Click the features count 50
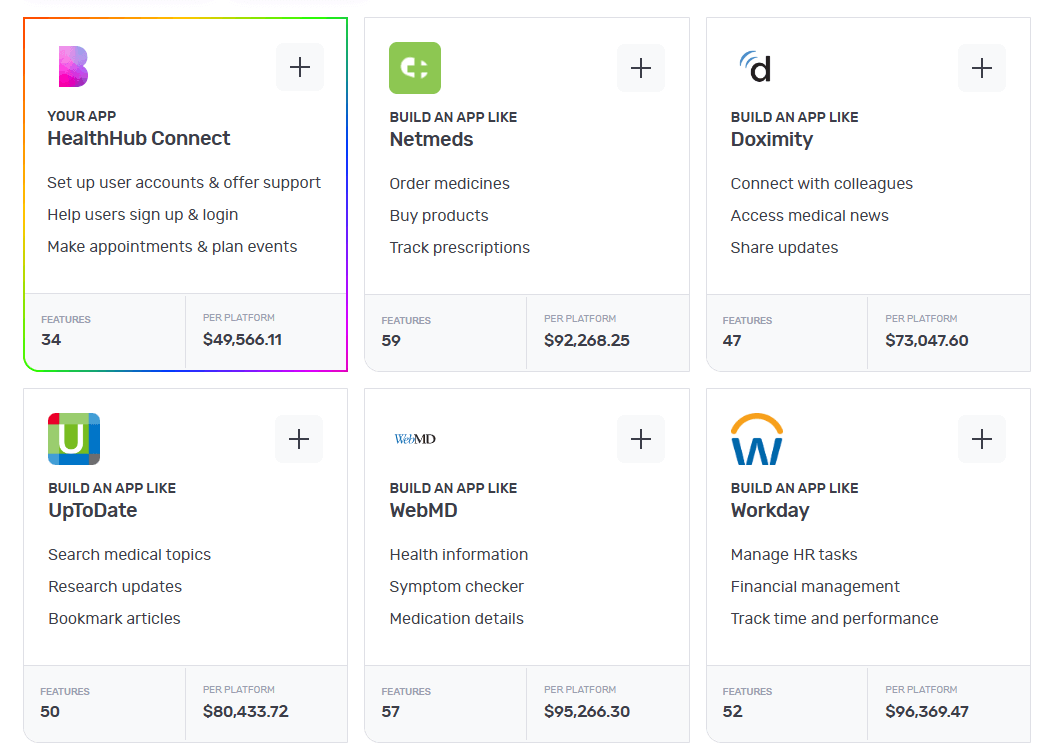 pyautogui.click(x=50, y=711)
